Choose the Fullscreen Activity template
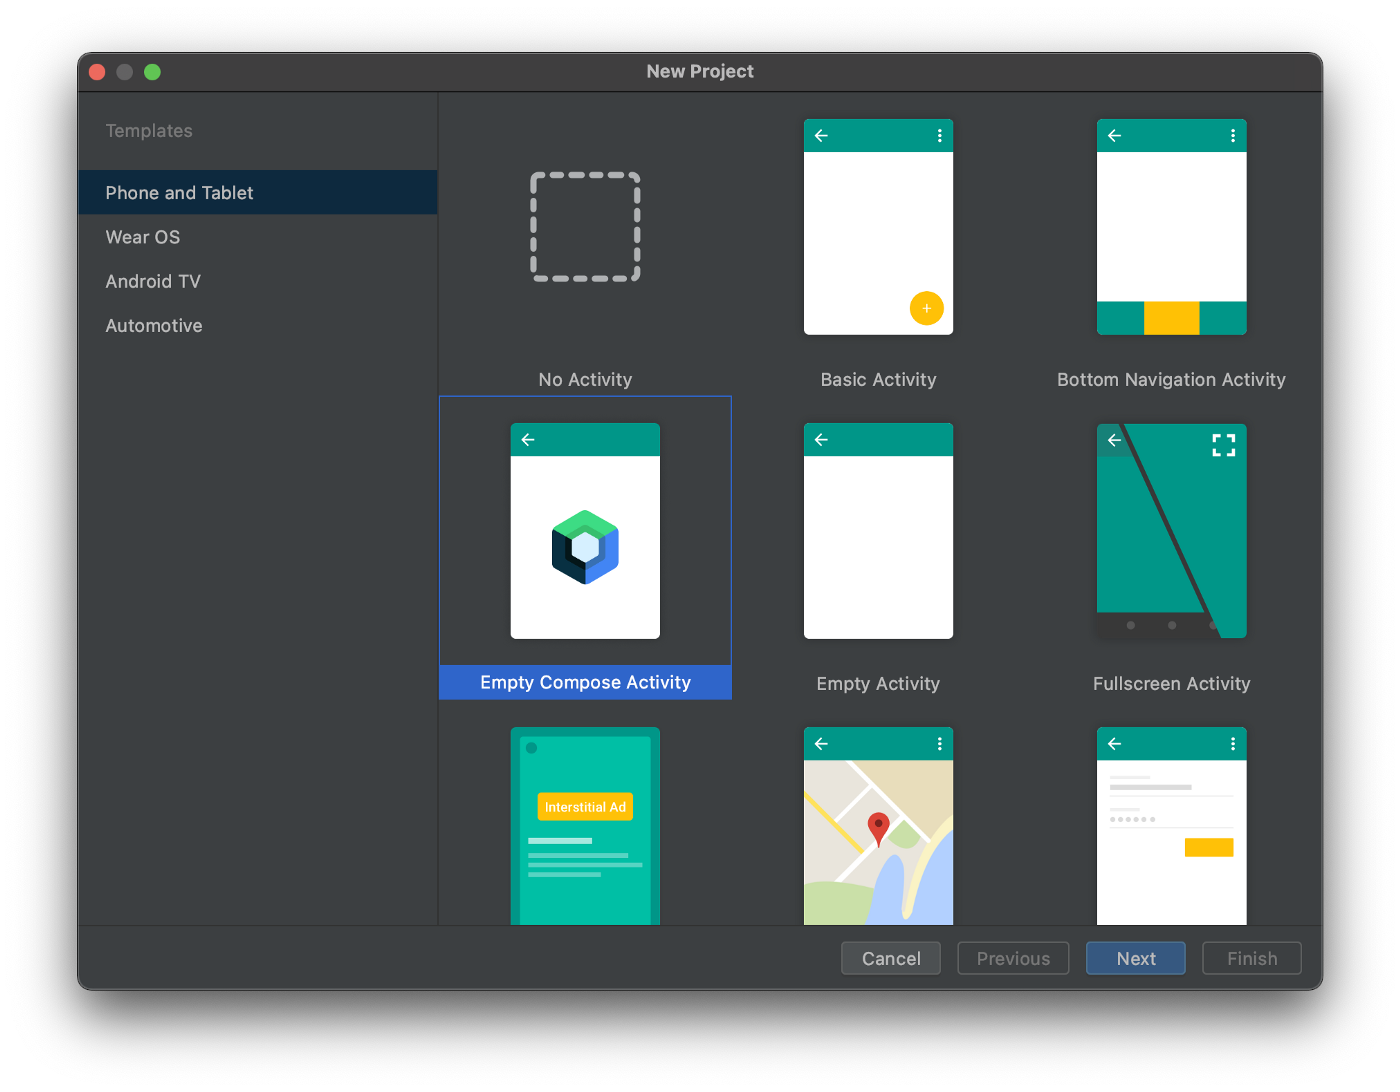 tap(1171, 531)
